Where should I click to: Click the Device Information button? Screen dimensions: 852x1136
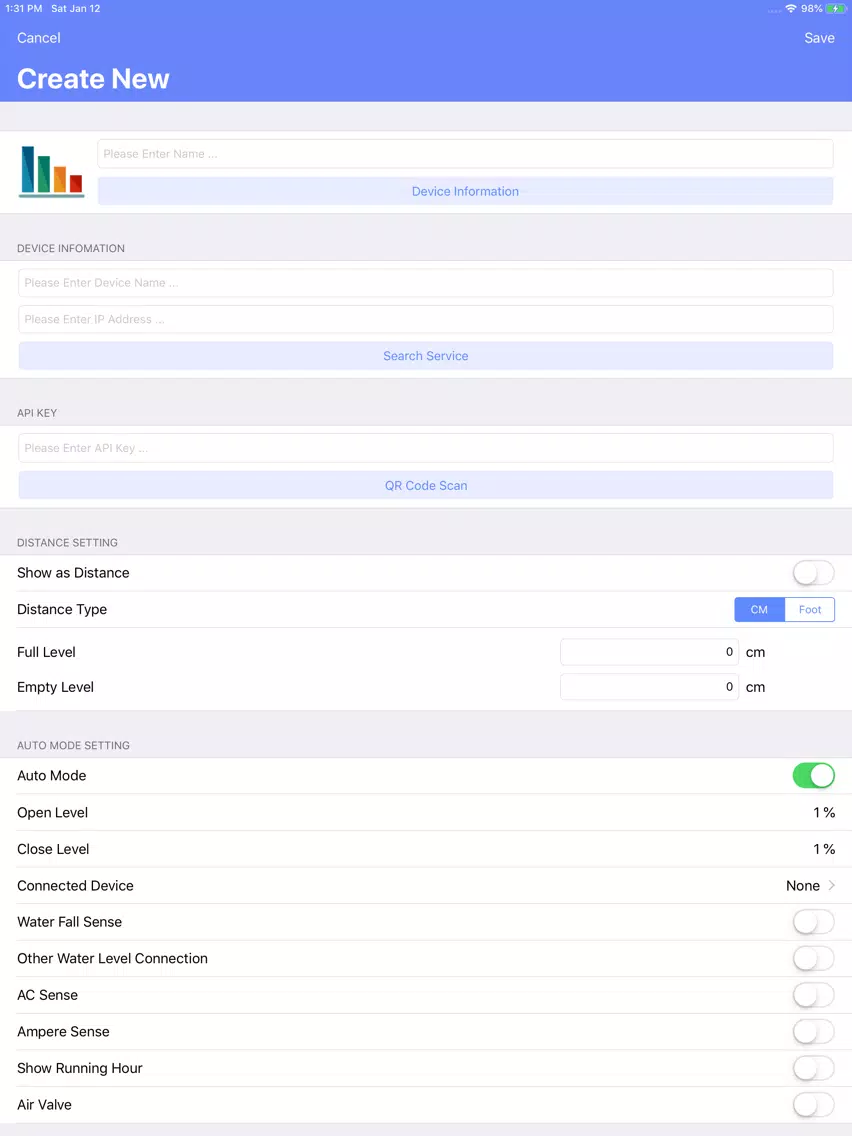tap(465, 191)
